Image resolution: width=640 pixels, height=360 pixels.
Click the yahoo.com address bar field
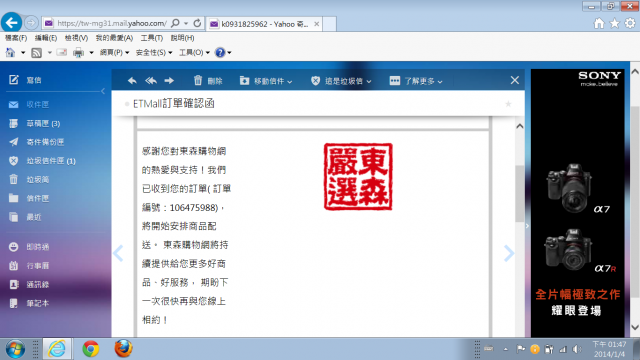111,23
